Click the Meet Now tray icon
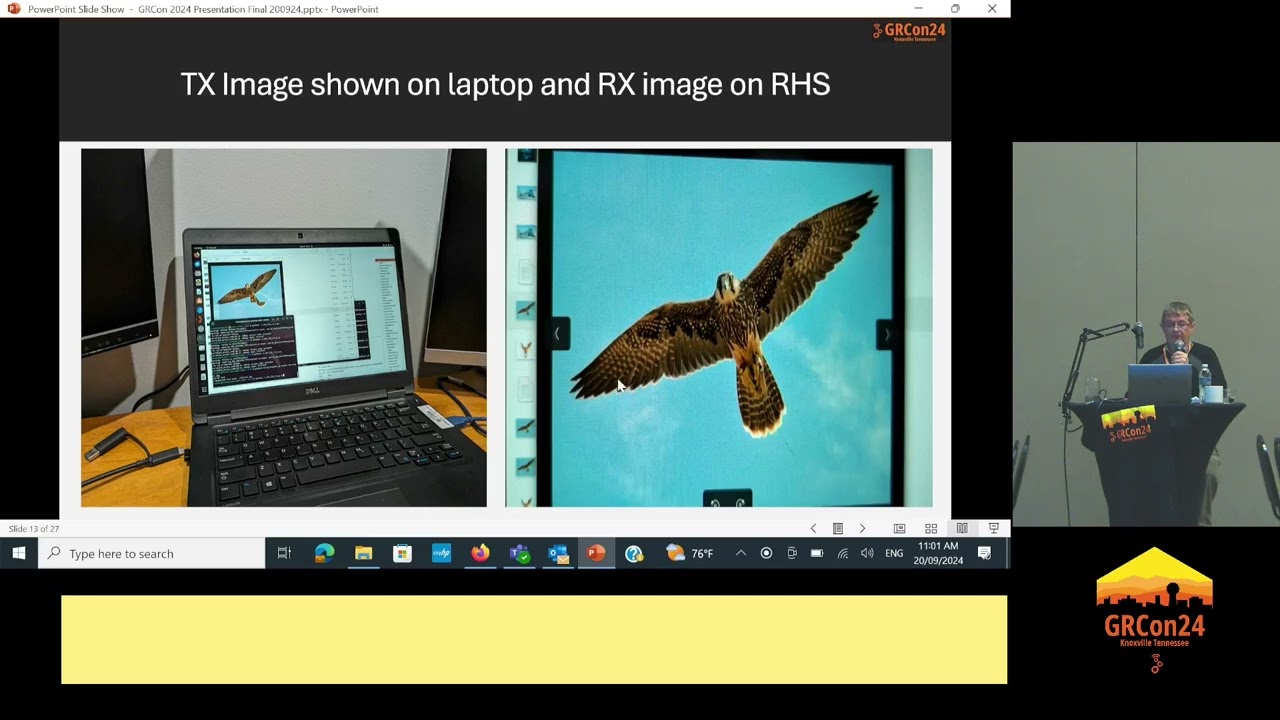Image resolution: width=1280 pixels, height=720 pixels. [x=792, y=553]
